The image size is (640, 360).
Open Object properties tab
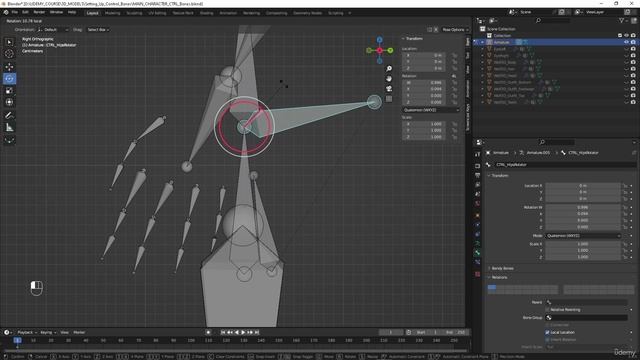478,215
